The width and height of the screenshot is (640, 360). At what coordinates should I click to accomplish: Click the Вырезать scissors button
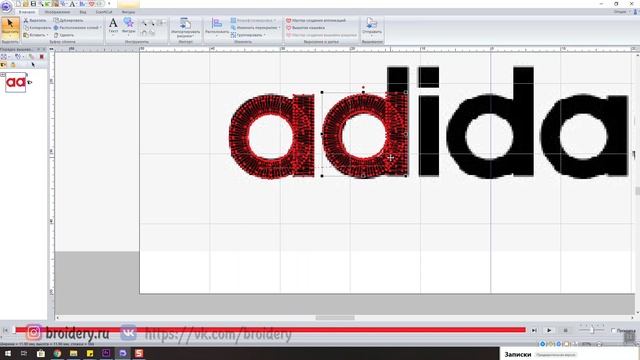35,20
